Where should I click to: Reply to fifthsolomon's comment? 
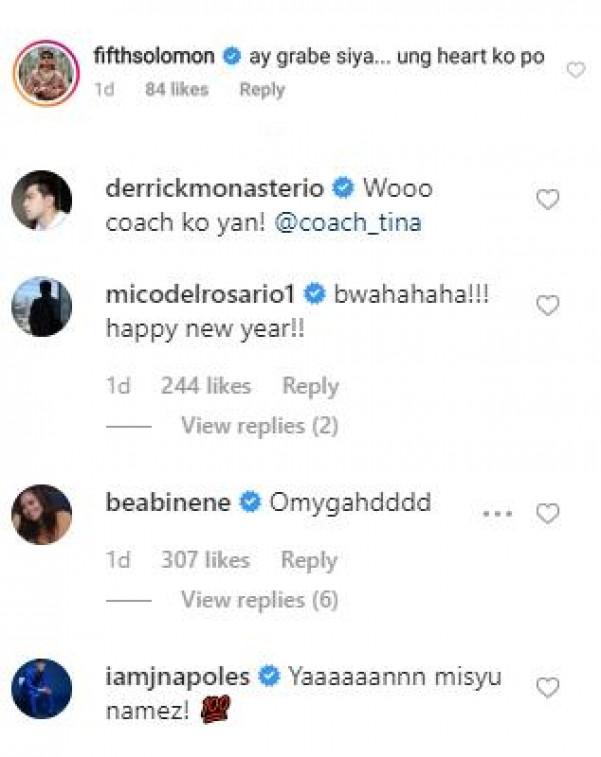click(x=261, y=89)
